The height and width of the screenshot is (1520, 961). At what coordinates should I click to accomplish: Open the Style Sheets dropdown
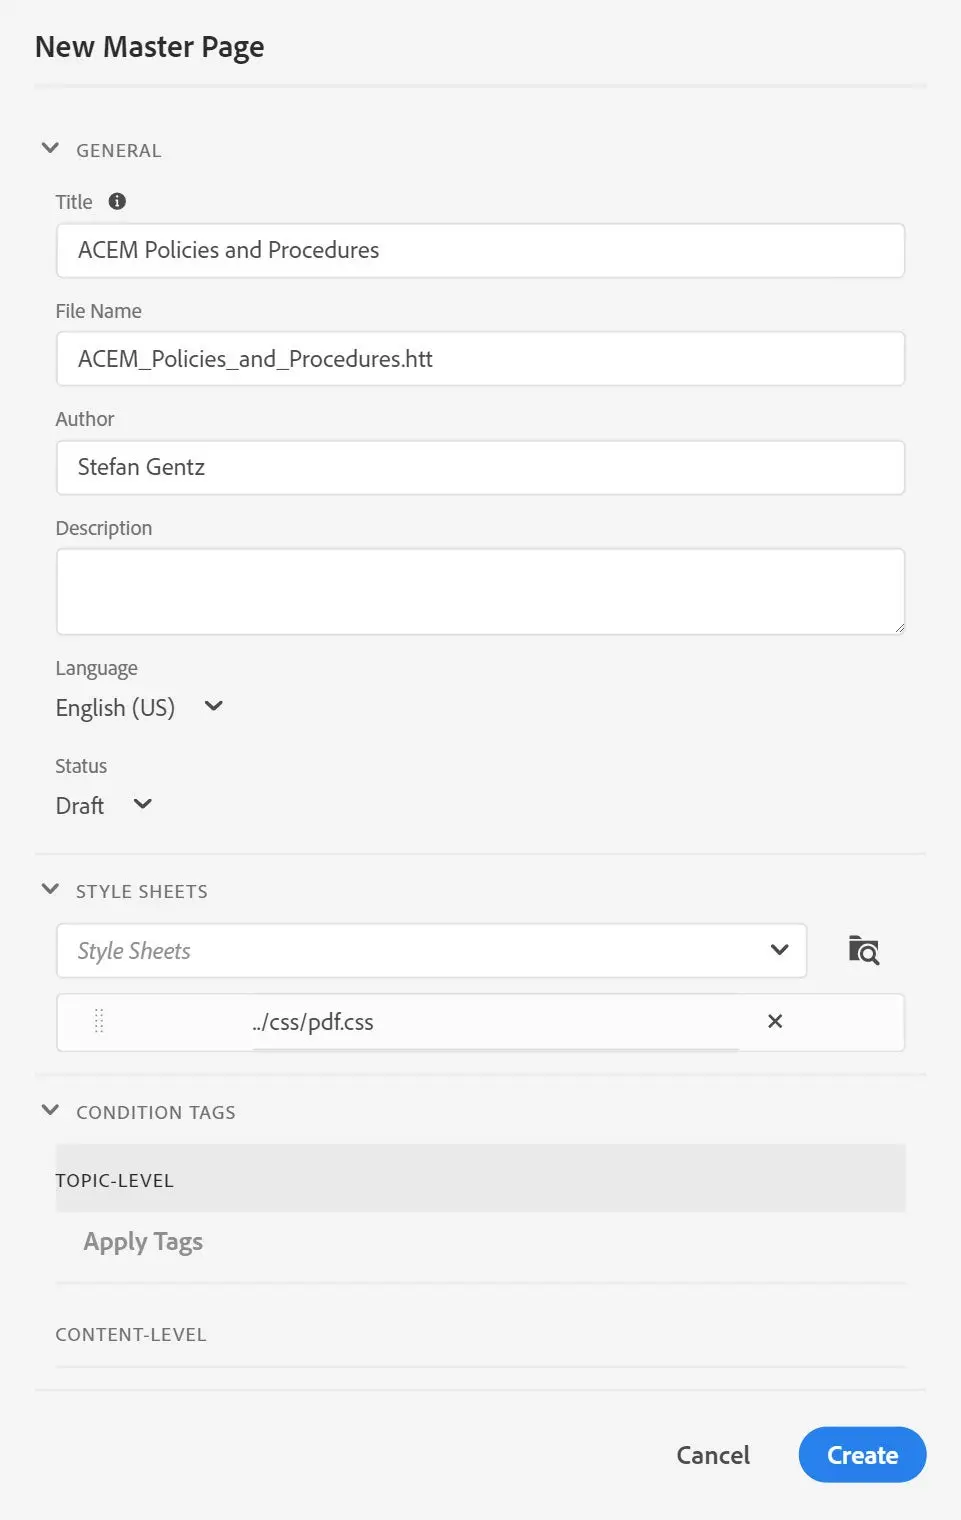pos(778,950)
